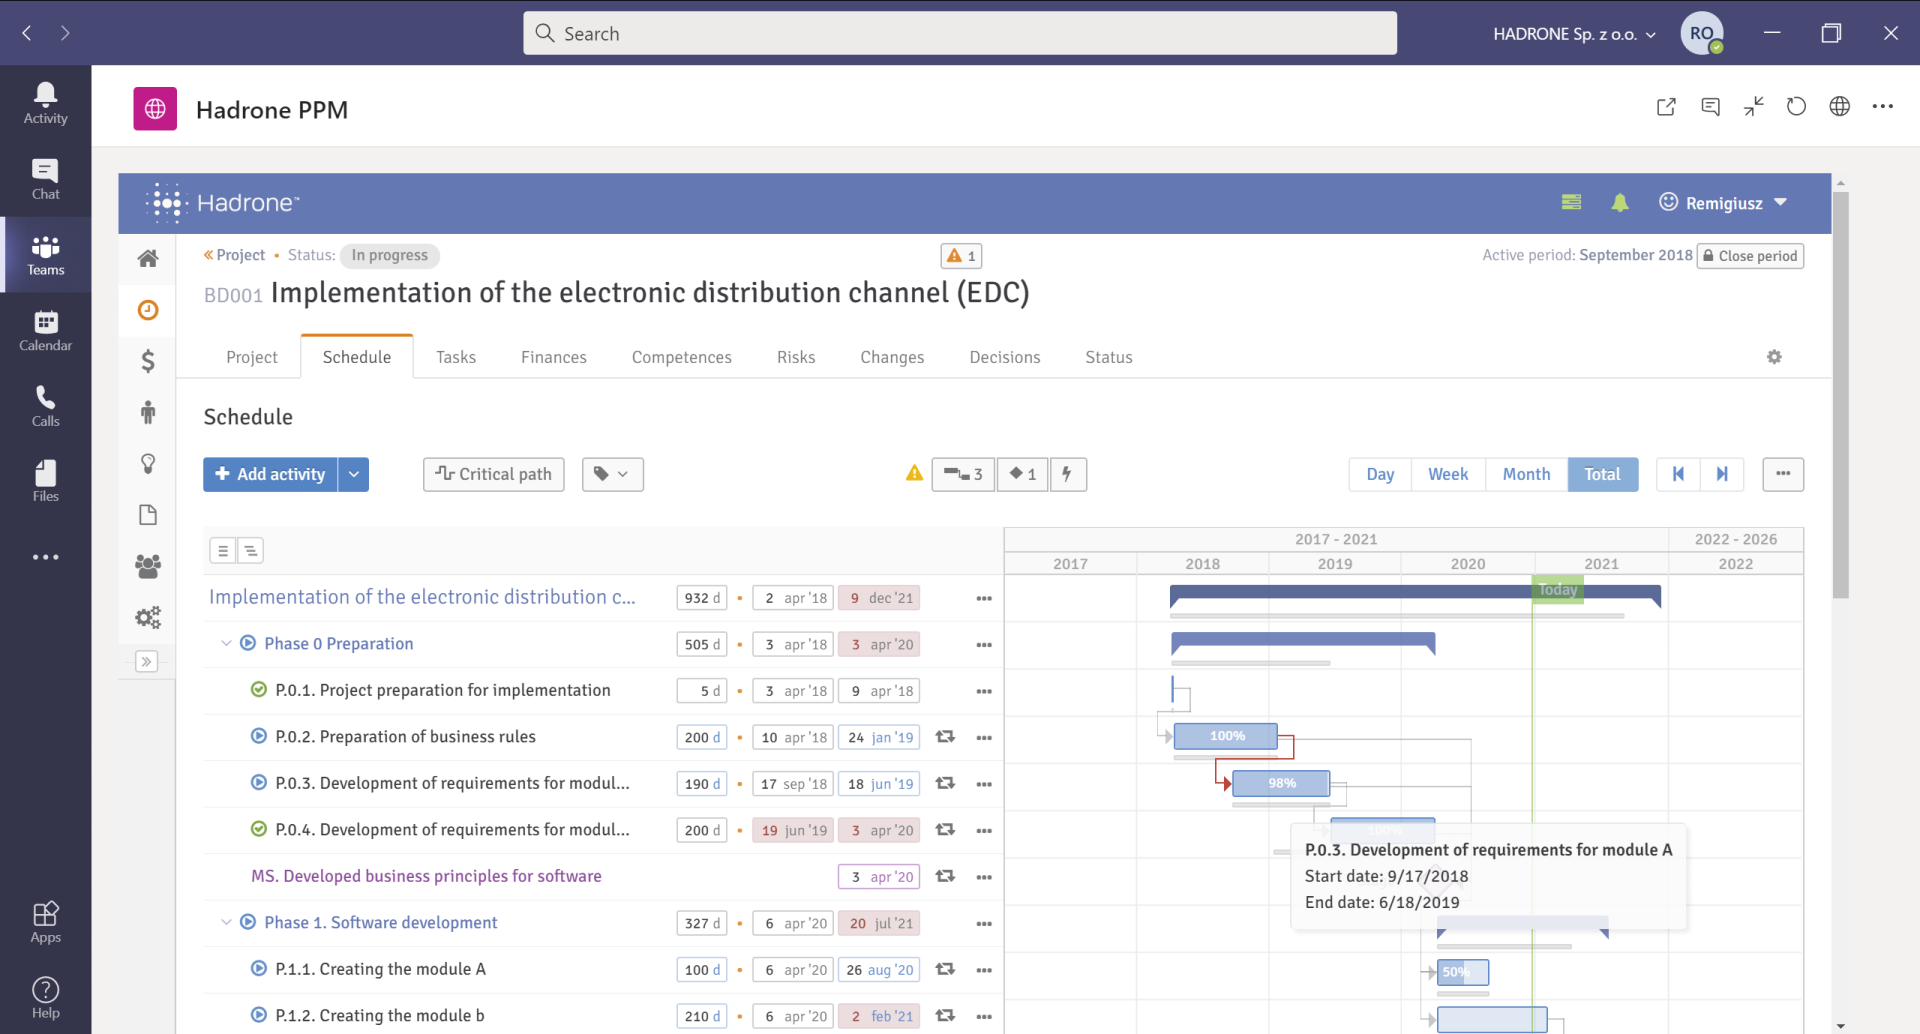Reload the Hadrone PPM tab

pyautogui.click(x=1796, y=107)
